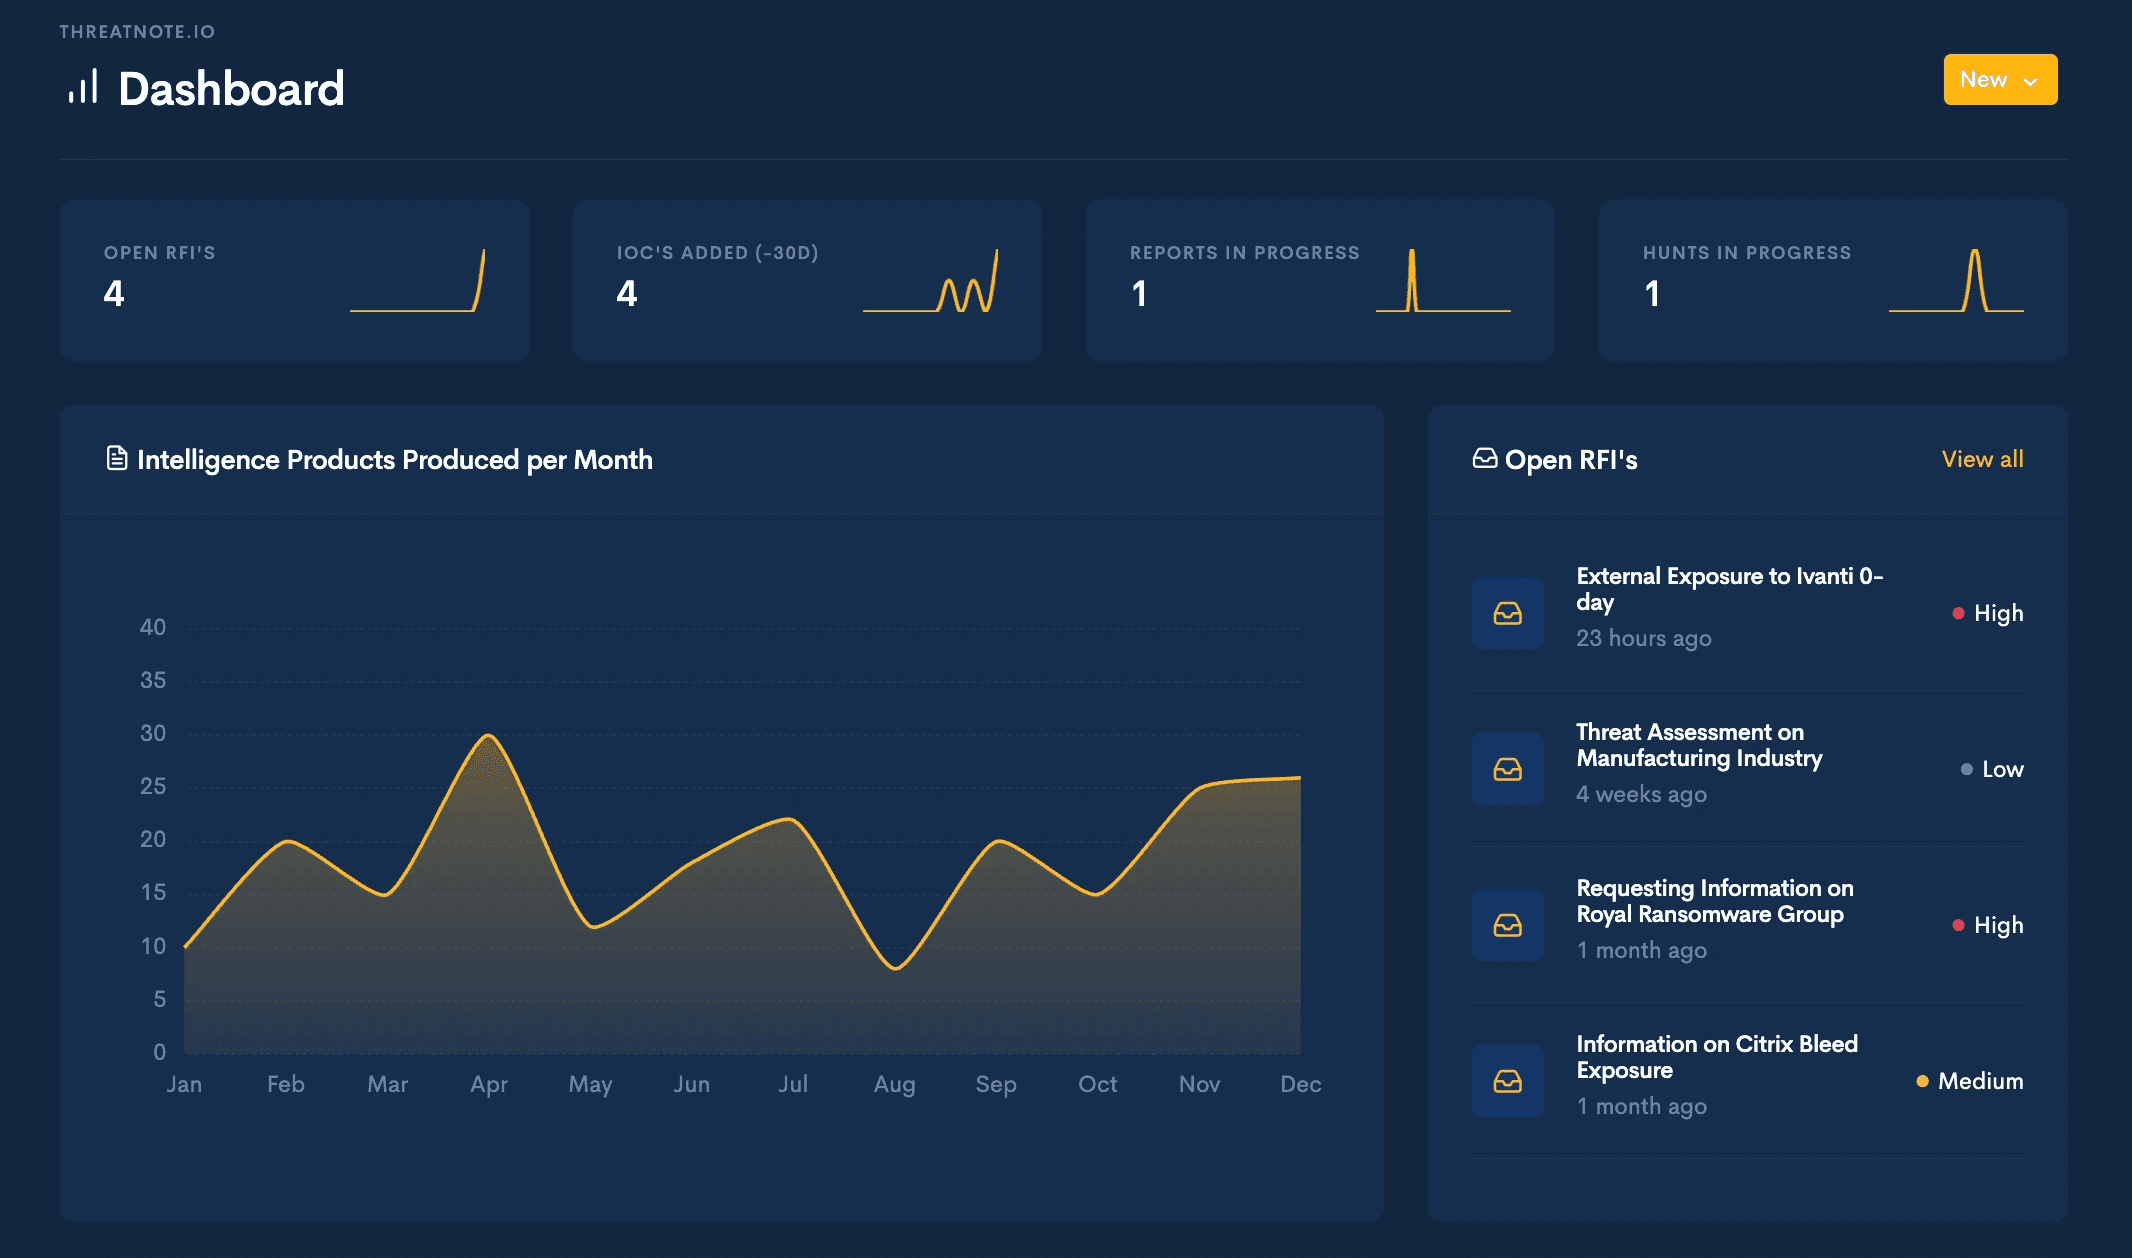
Task: Open the New dropdown button
Action: [x=2000, y=79]
